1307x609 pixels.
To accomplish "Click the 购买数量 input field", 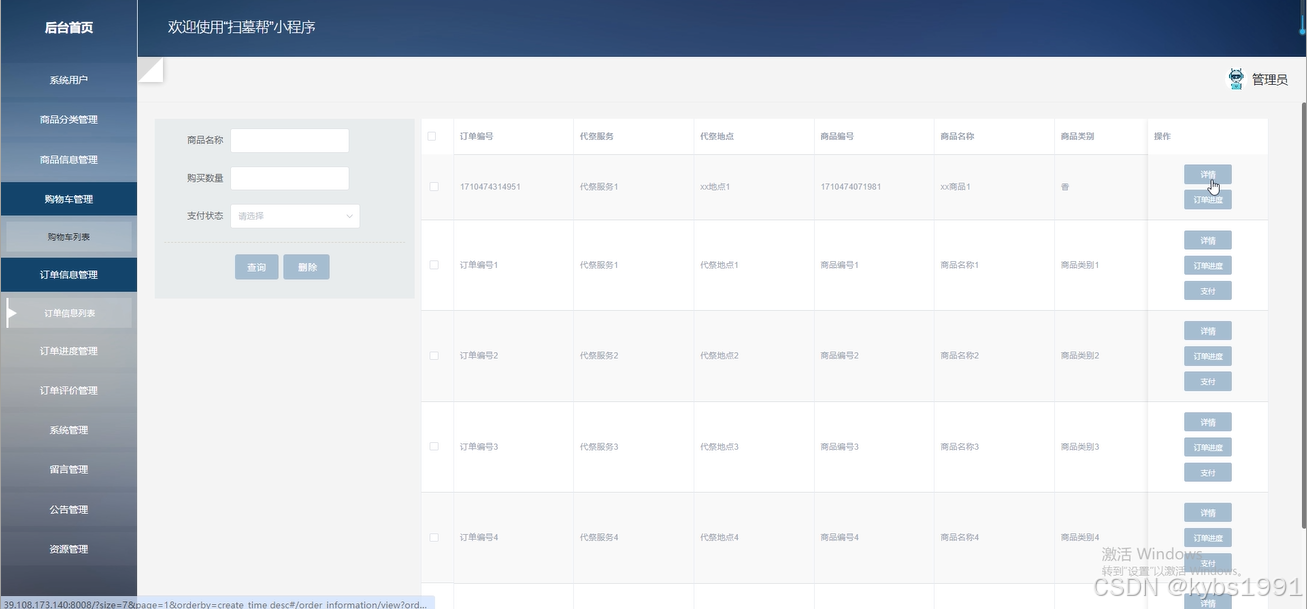I will point(290,178).
